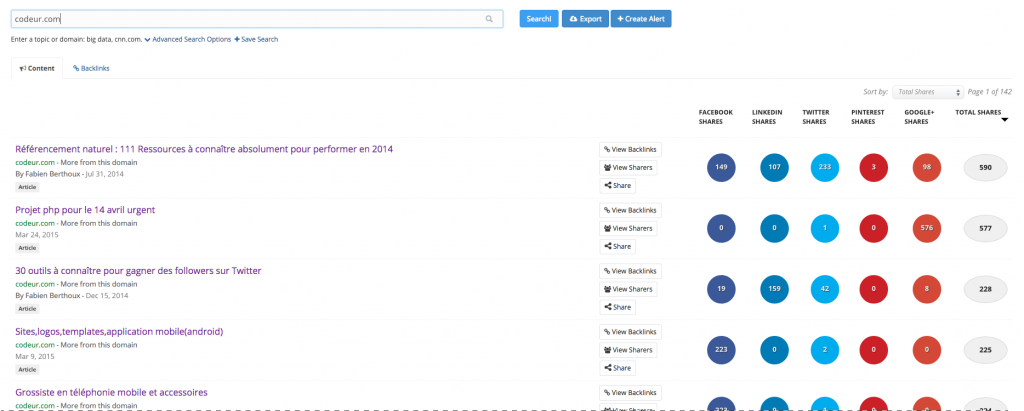Screen dimensions: 1024x411
Task: Switch to the Backlinks tab
Action: 91,68
